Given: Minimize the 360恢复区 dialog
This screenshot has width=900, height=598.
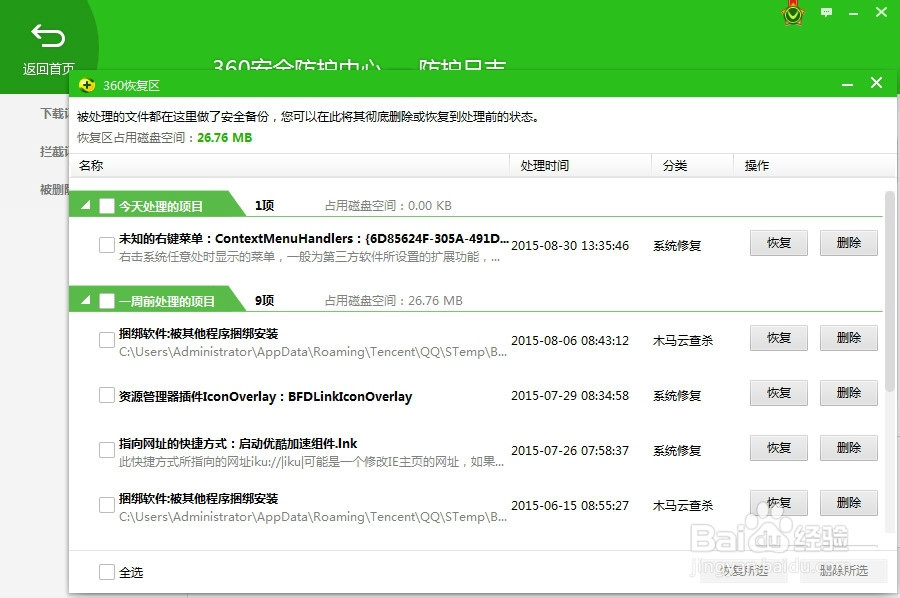Looking at the screenshot, I should [847, 84].
